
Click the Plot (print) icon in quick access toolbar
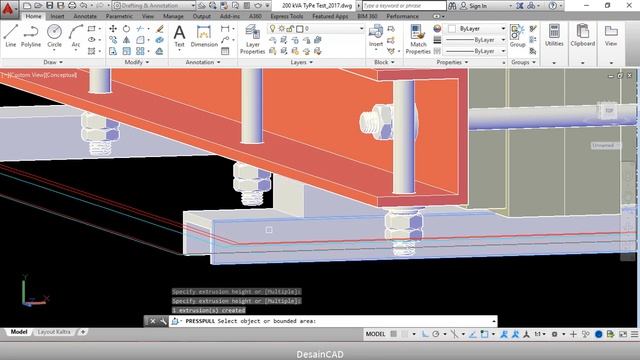[x=72, y=6]
